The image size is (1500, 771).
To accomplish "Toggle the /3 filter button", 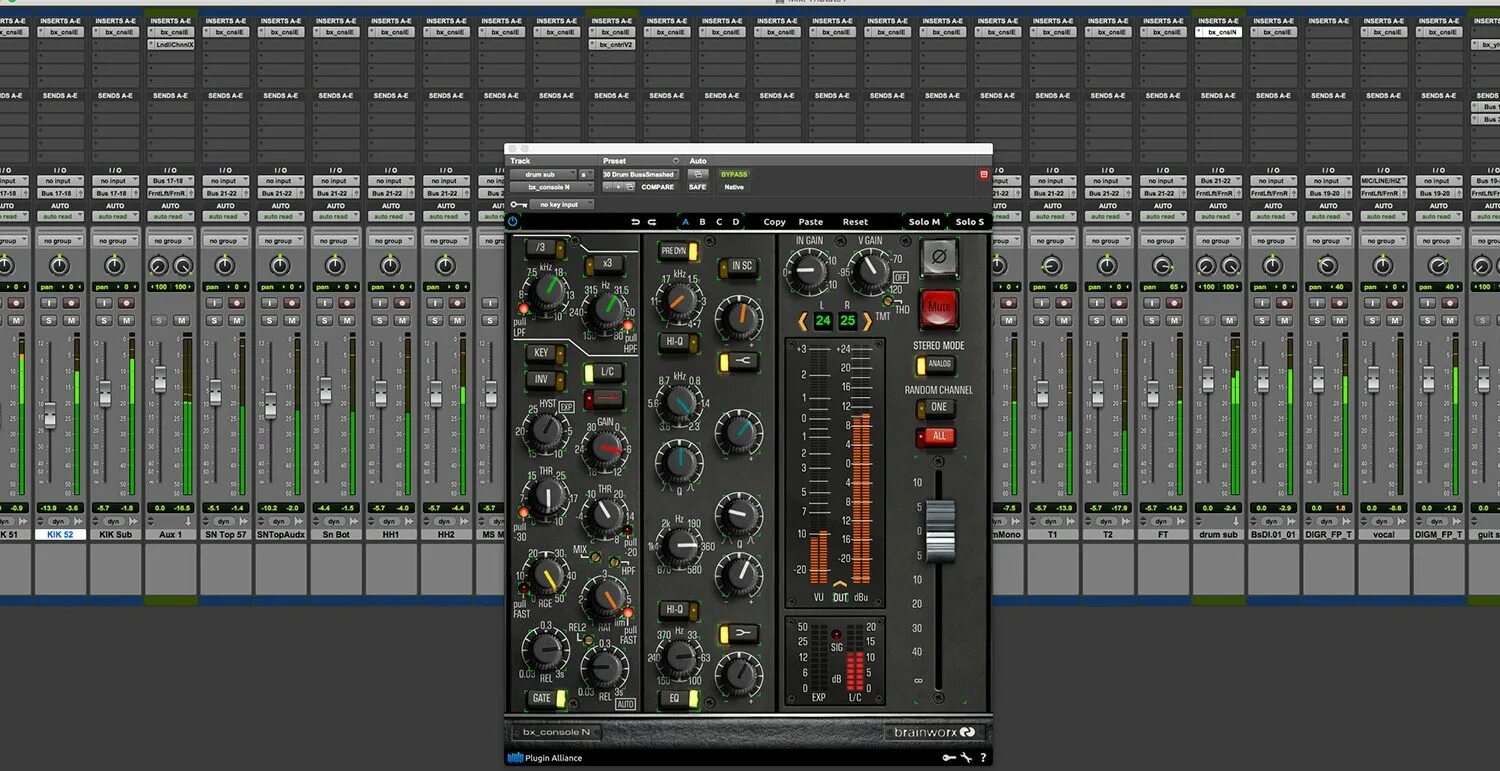I will (546, 248).
